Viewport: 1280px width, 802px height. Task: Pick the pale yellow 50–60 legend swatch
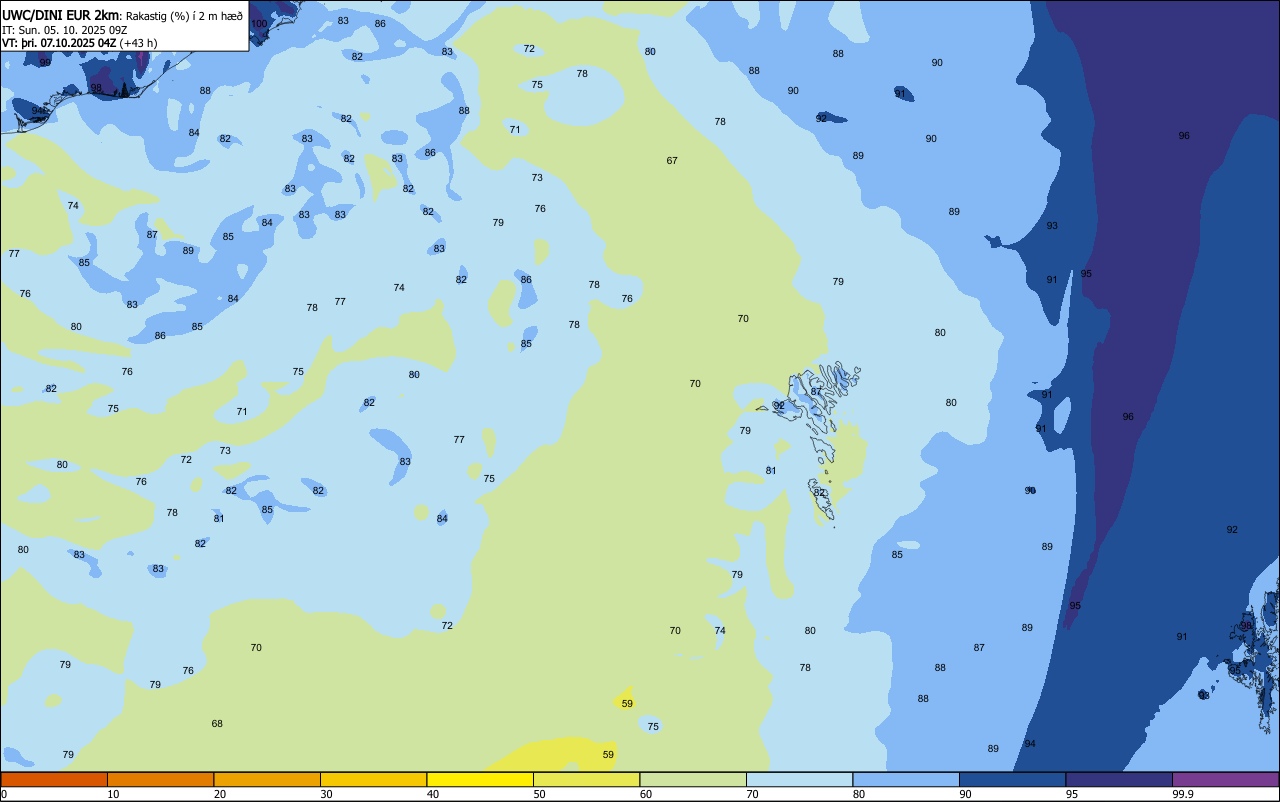[586, 779]
